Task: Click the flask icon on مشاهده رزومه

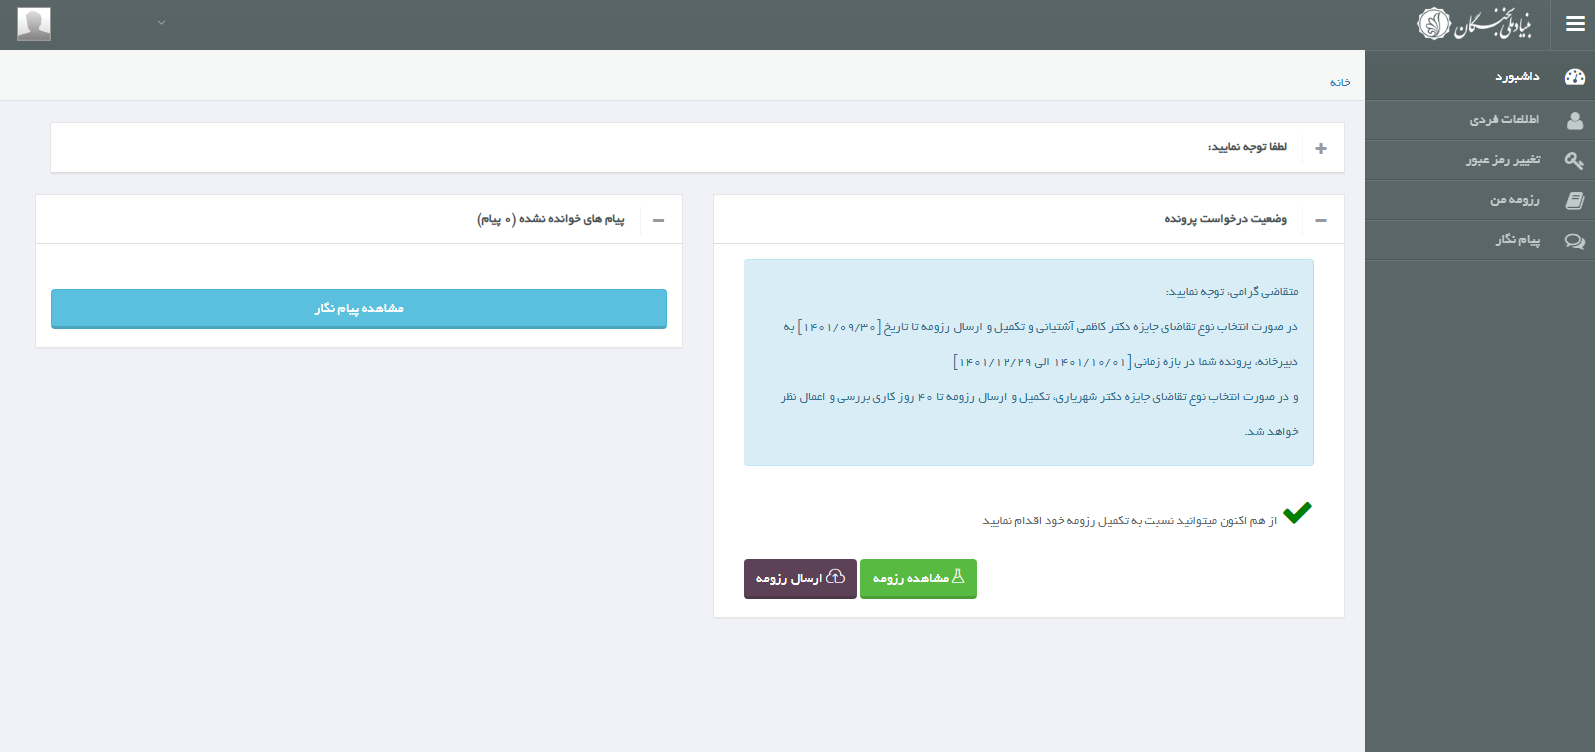Action: (958, 576)
